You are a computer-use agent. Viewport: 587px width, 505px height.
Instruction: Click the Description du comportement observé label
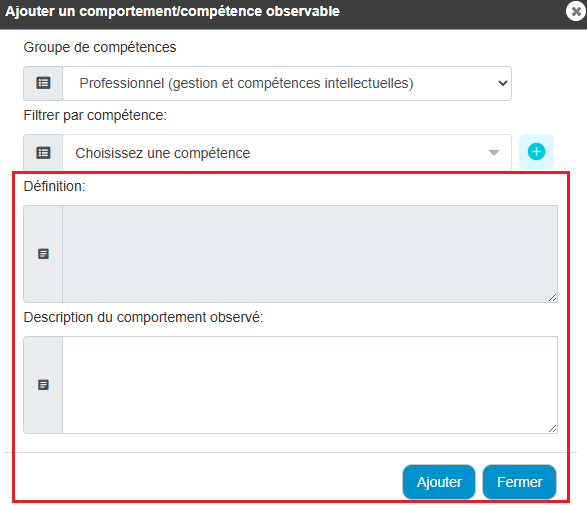[x=143, y=317]
